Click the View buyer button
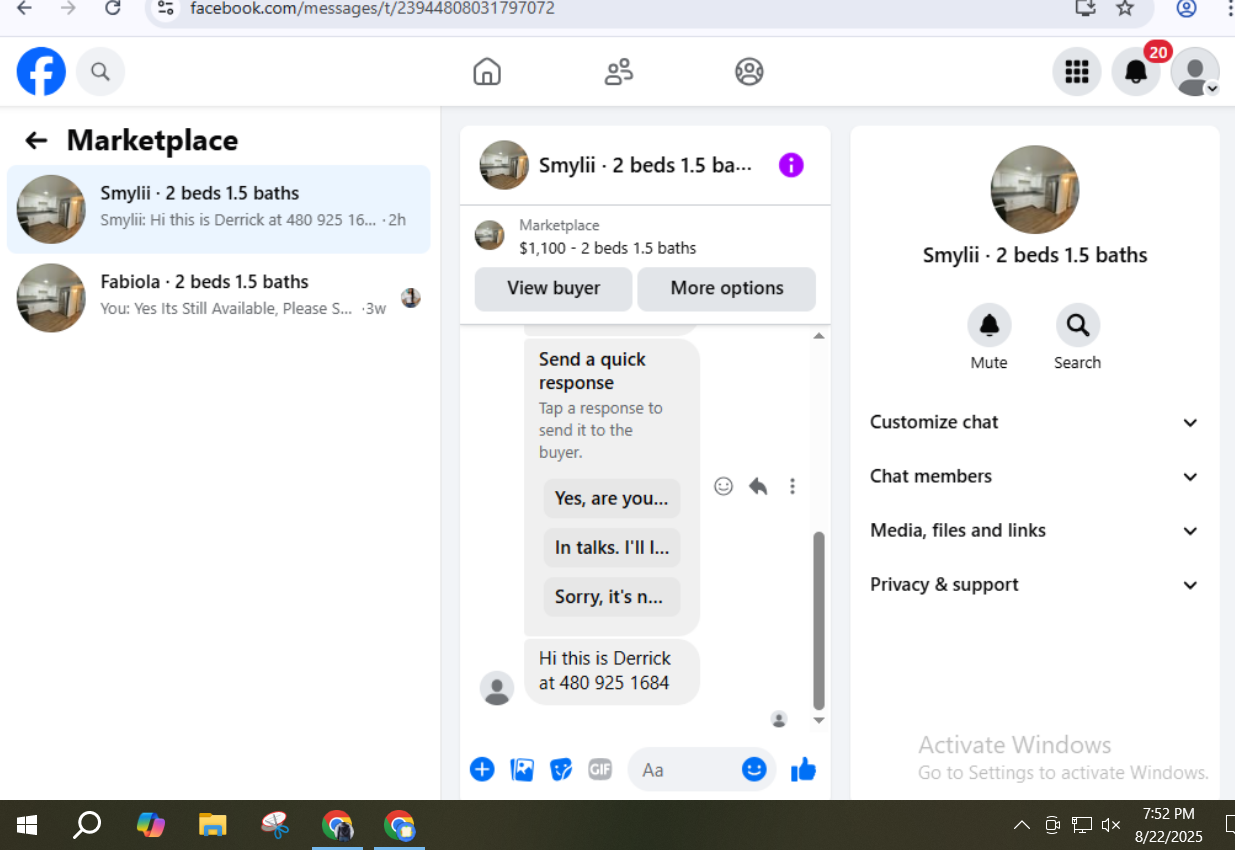1235x850 pixels. tap(553, 289)
